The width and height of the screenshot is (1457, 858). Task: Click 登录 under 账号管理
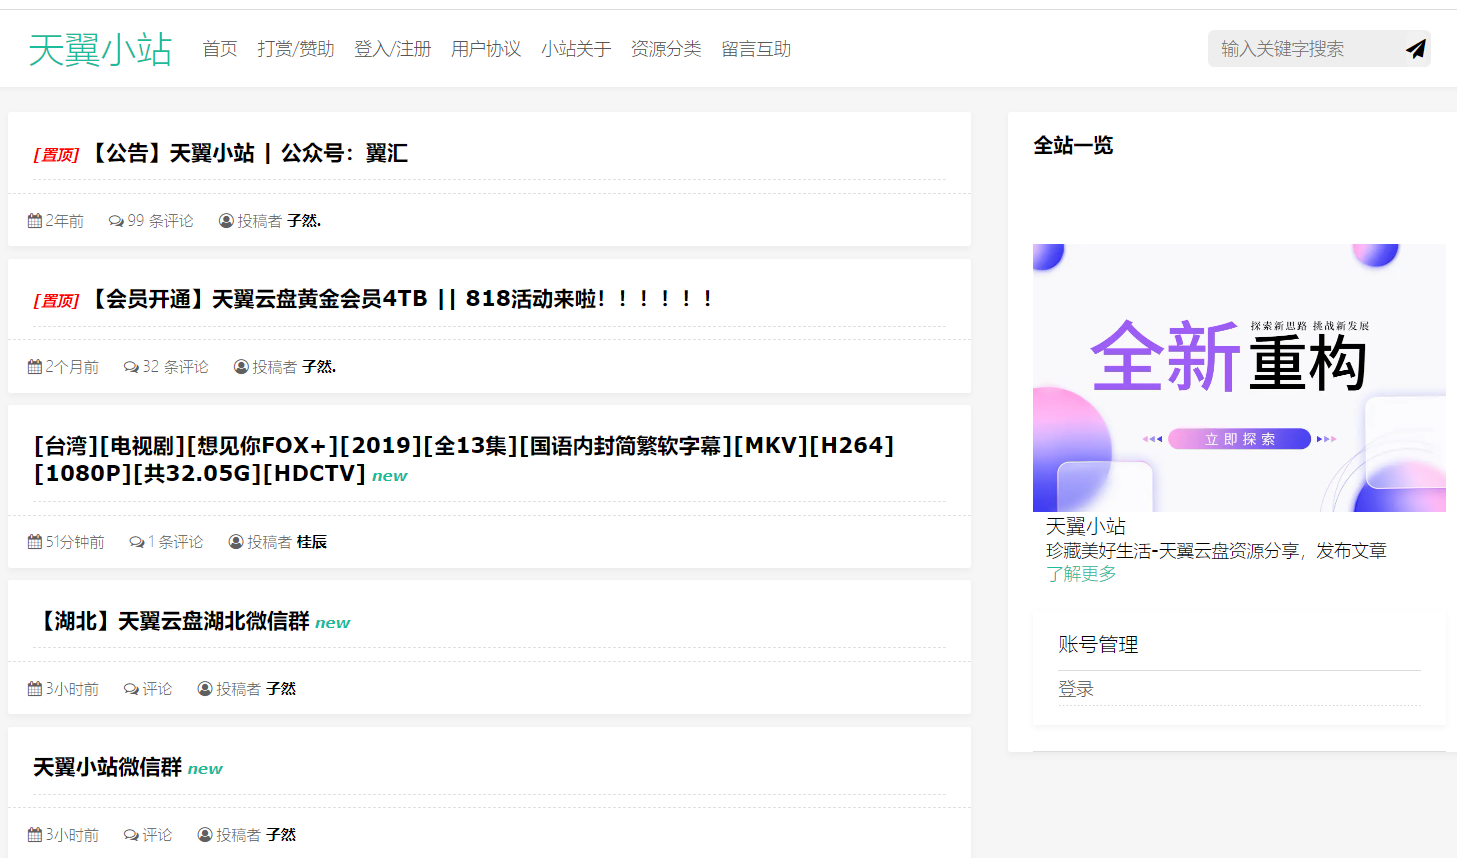coord(1076,689)
